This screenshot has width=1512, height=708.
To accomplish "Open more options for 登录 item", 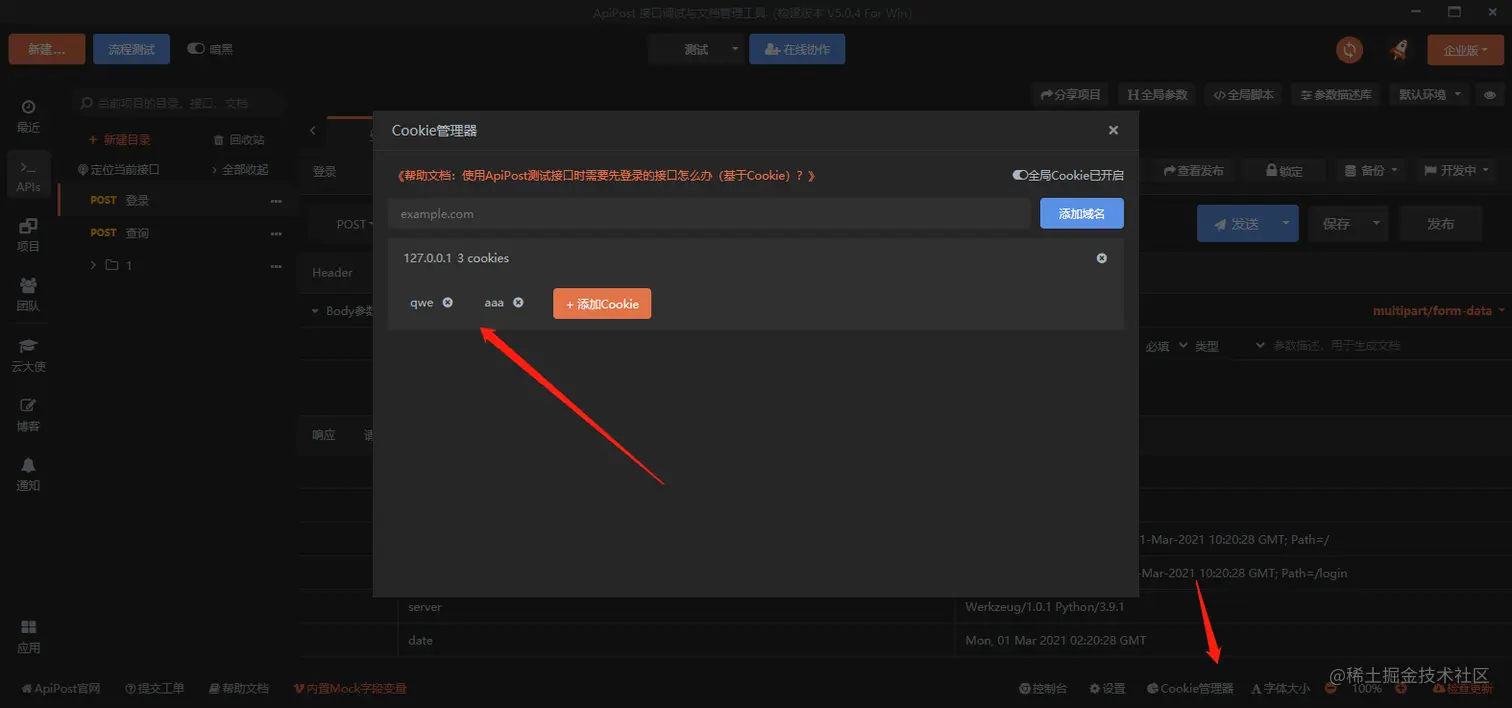I will (276, 201).
